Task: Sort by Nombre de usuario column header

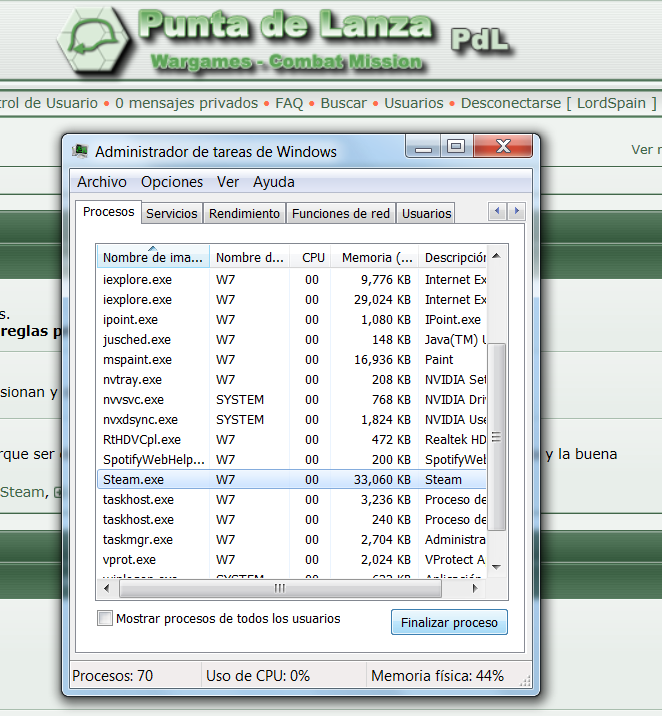Action: tap(249, 257)
